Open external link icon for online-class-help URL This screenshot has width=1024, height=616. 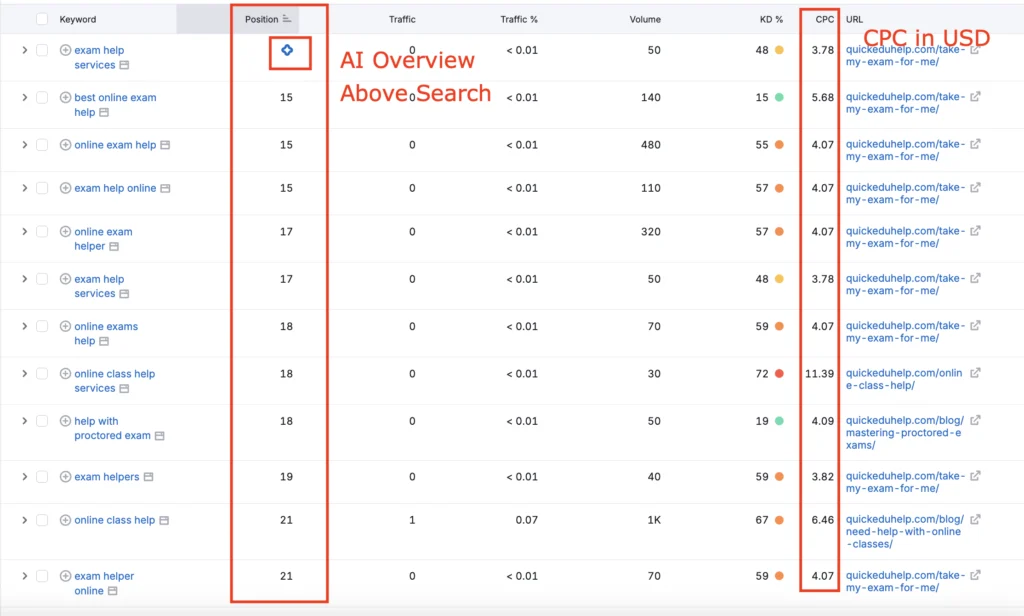[975, 373]
